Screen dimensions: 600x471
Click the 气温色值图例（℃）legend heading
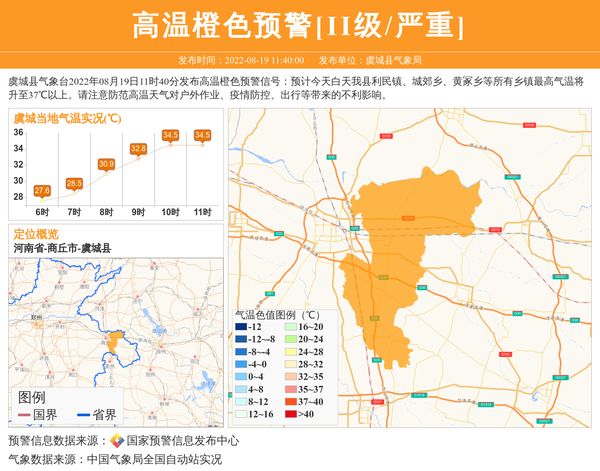[x=277, y=315]
